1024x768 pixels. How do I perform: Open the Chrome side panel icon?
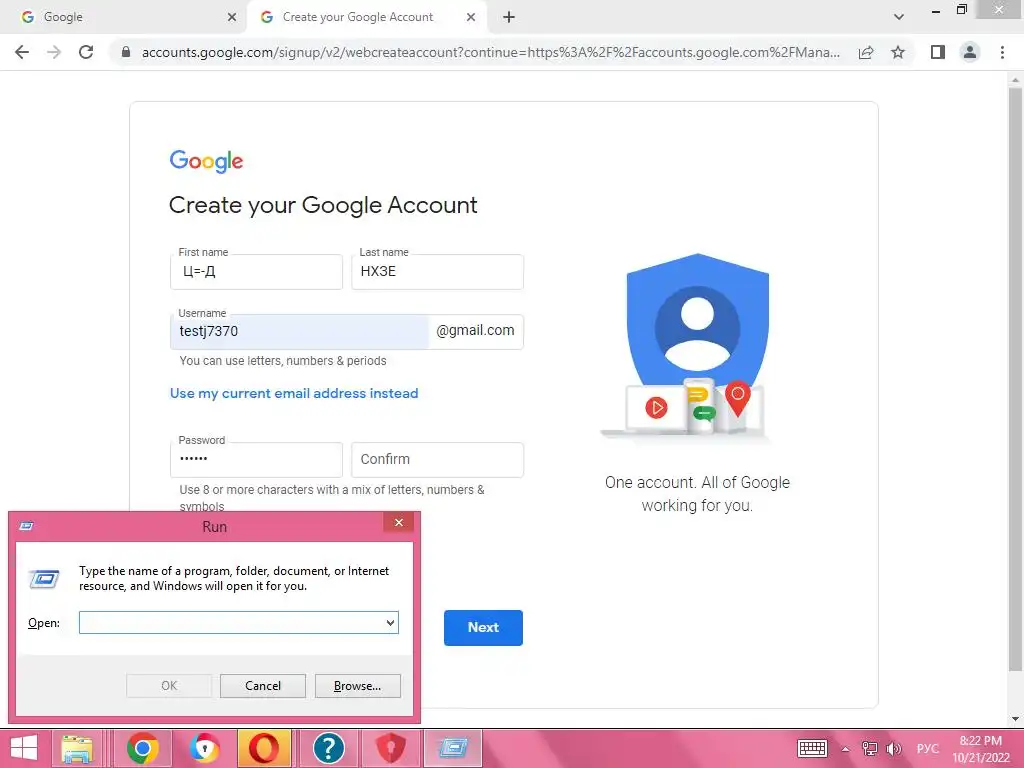[x=938, y=52]
